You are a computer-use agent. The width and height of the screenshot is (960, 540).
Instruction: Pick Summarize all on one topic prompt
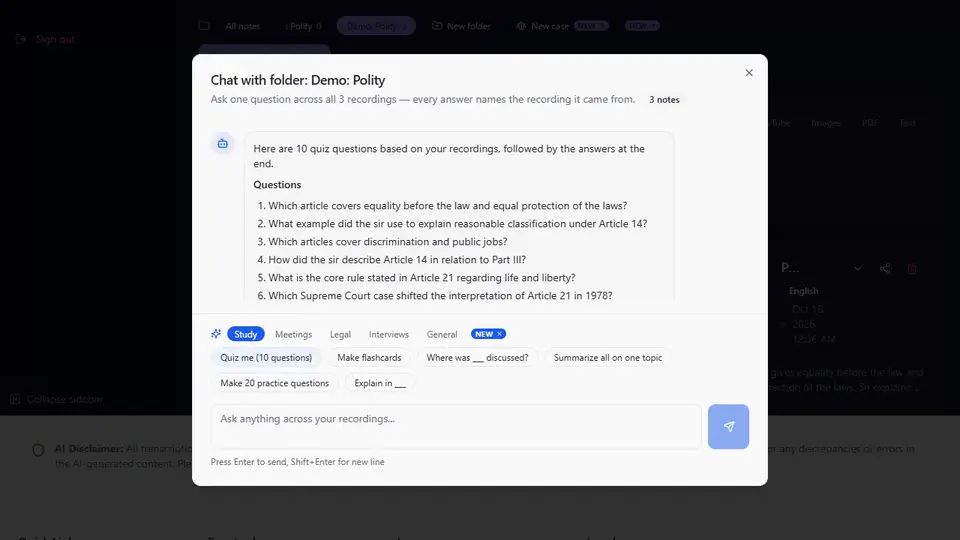608,358
